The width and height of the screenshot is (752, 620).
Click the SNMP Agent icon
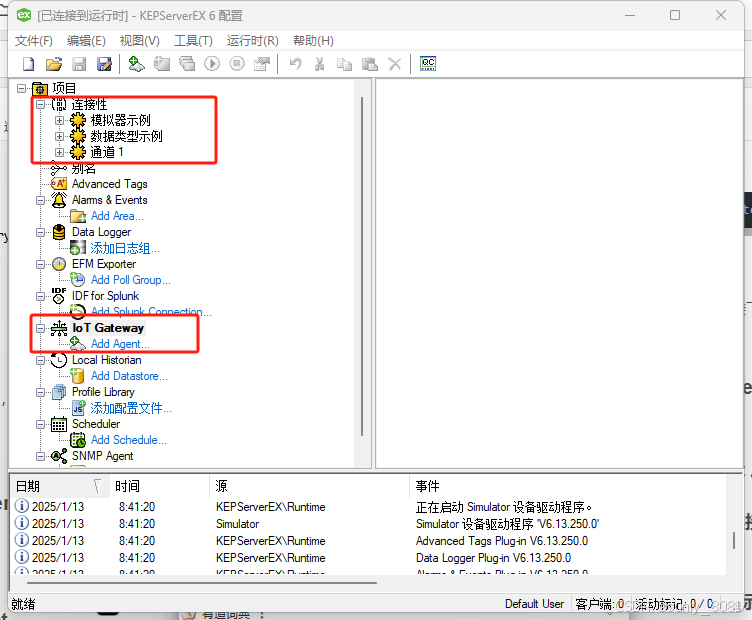click(x=59, y=456)
